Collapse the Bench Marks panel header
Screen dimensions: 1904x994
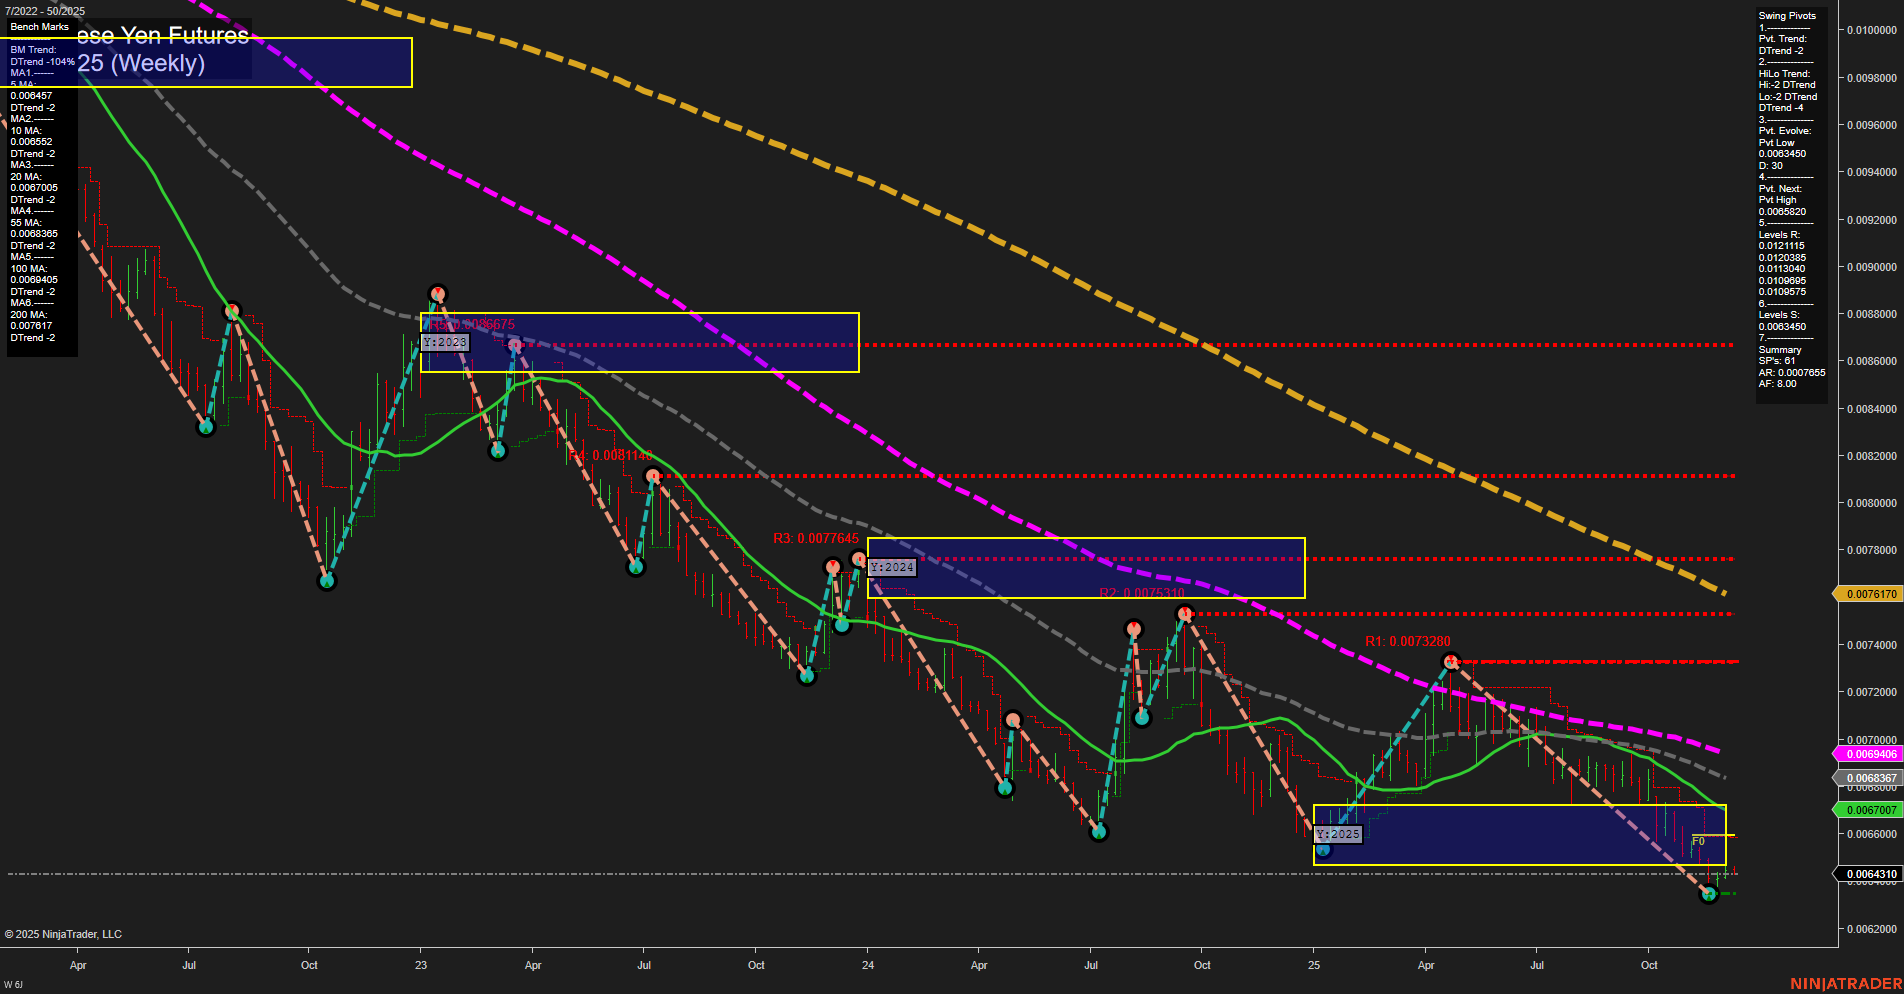click(x=40, y=27)
